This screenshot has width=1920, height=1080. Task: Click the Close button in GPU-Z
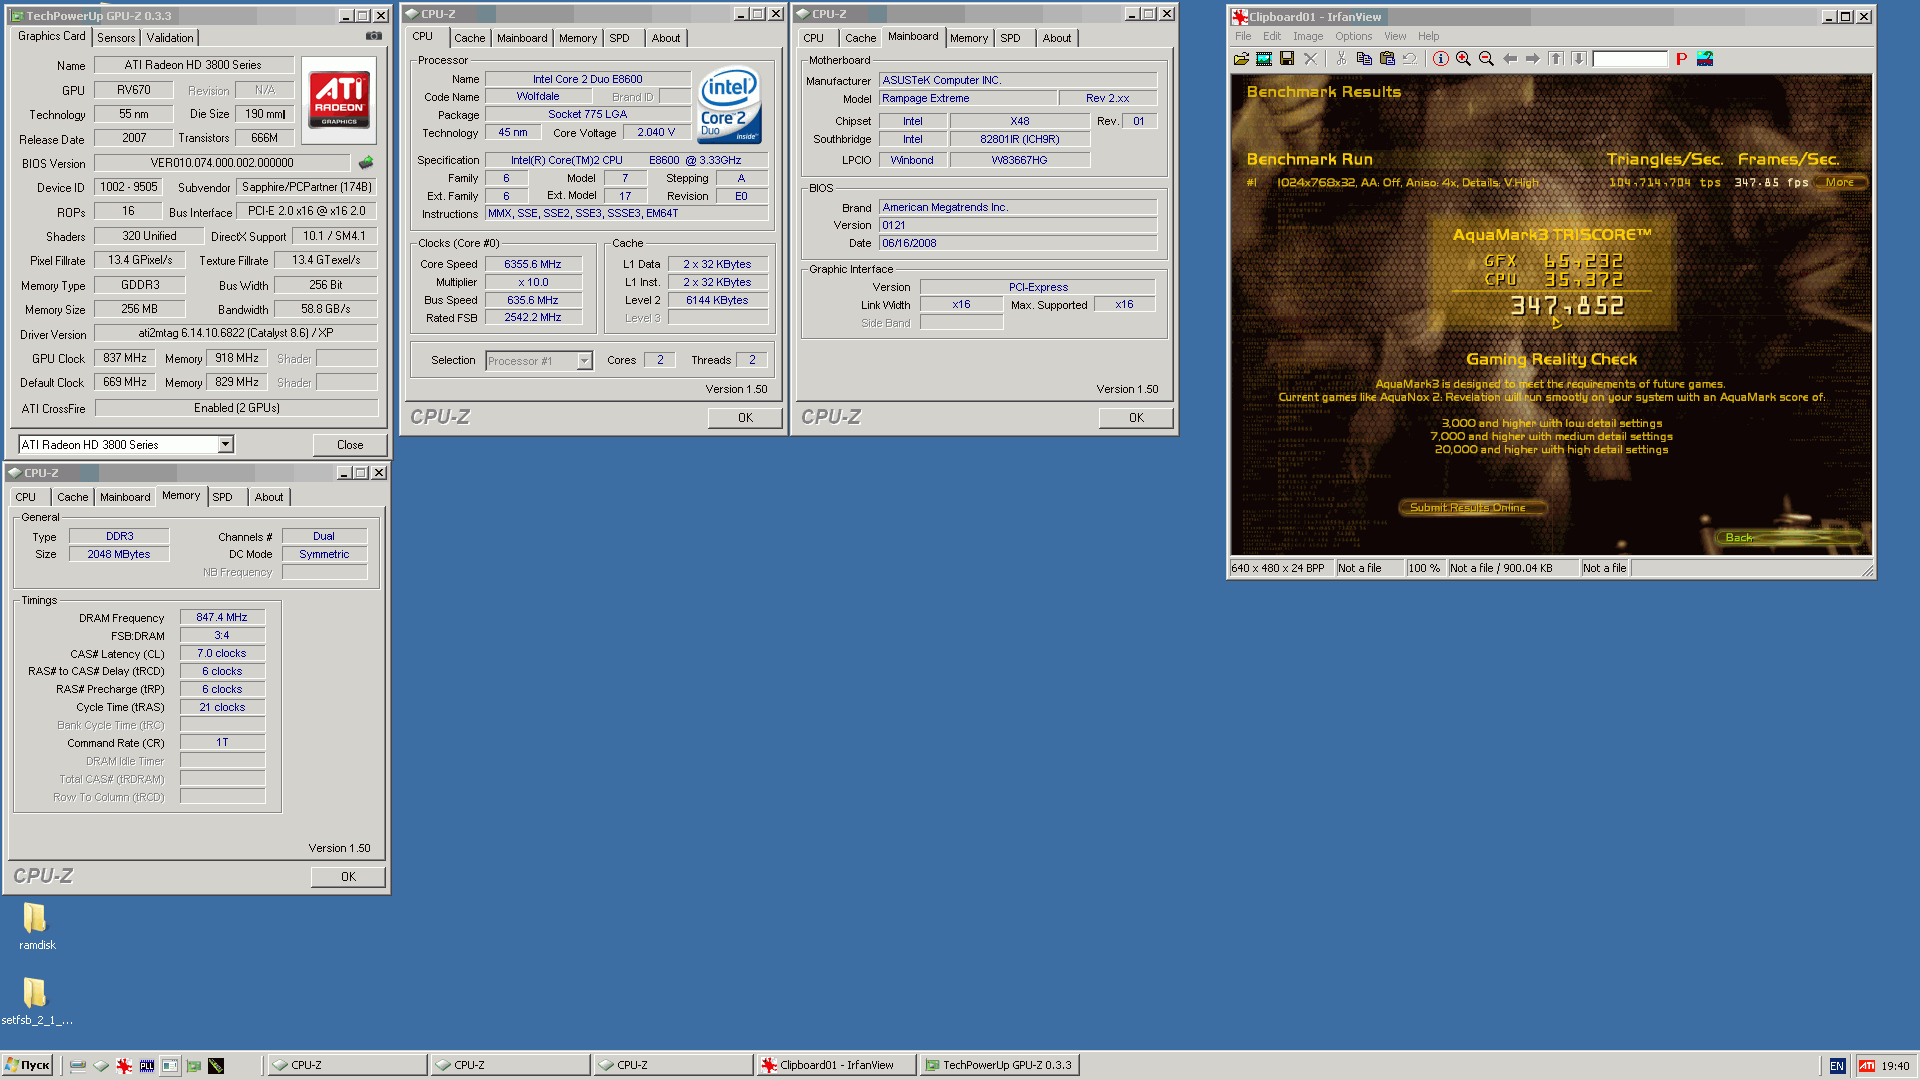[x=350, y=445]
